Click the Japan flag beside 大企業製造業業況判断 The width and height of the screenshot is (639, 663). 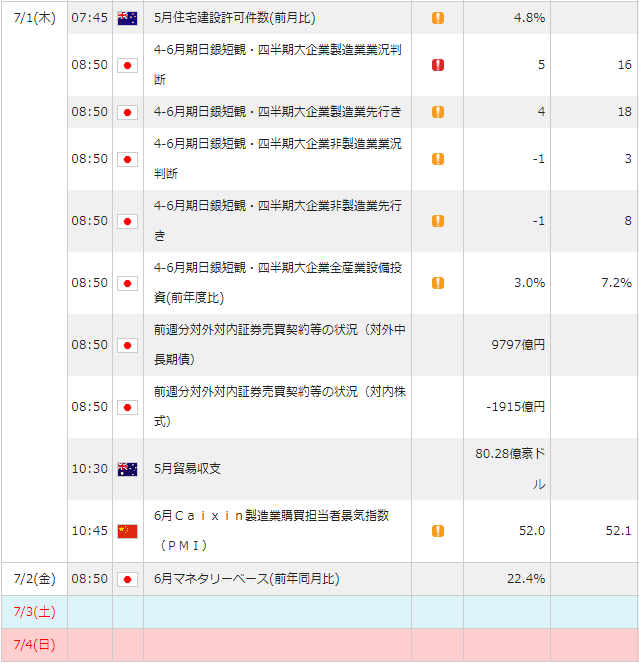tap(127, 66)
